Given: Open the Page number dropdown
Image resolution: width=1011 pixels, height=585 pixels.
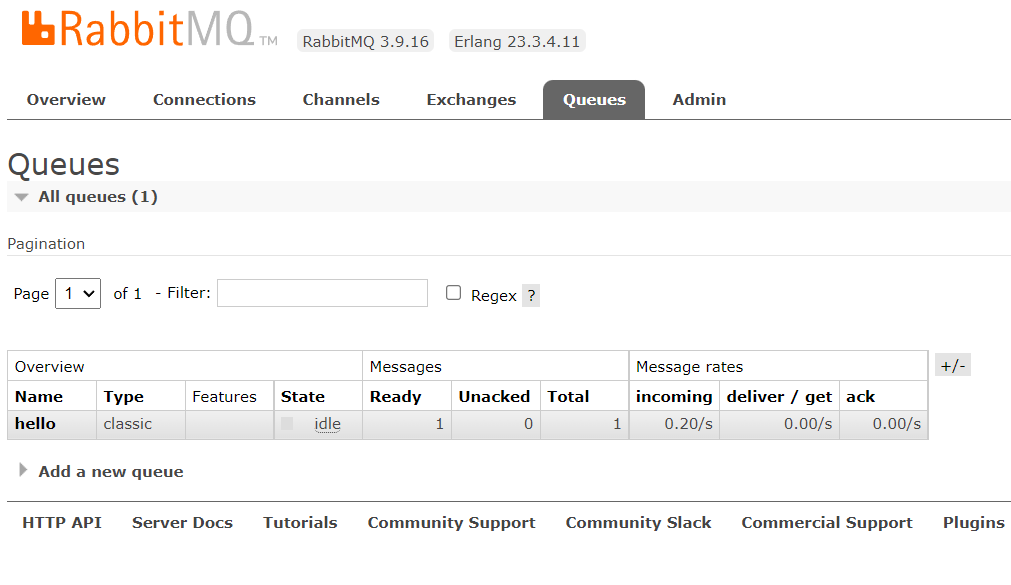Looking at the screenshot, I should click(78, 293).
